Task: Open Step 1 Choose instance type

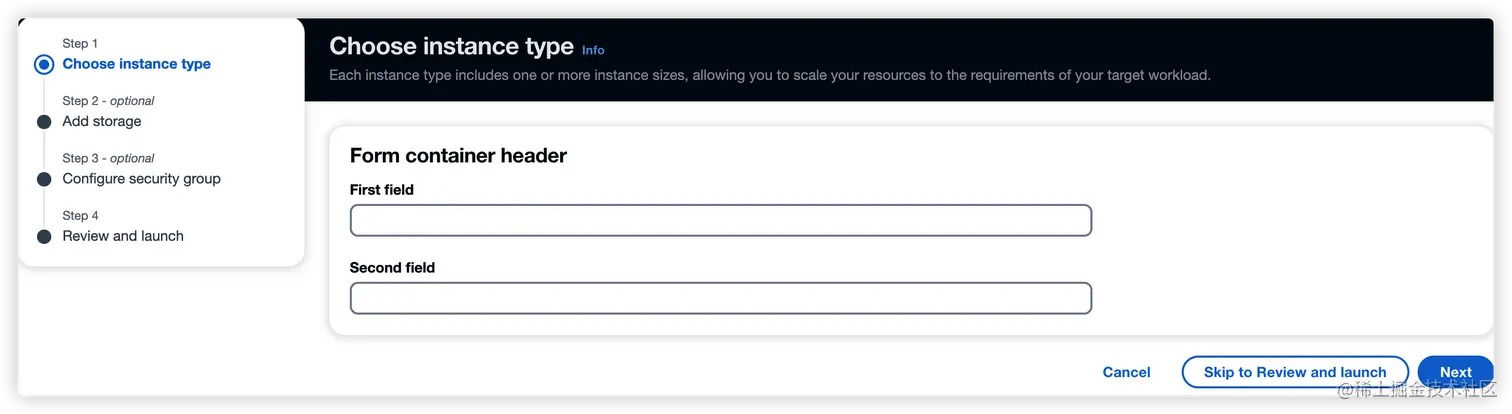Action: click(136, 64)
